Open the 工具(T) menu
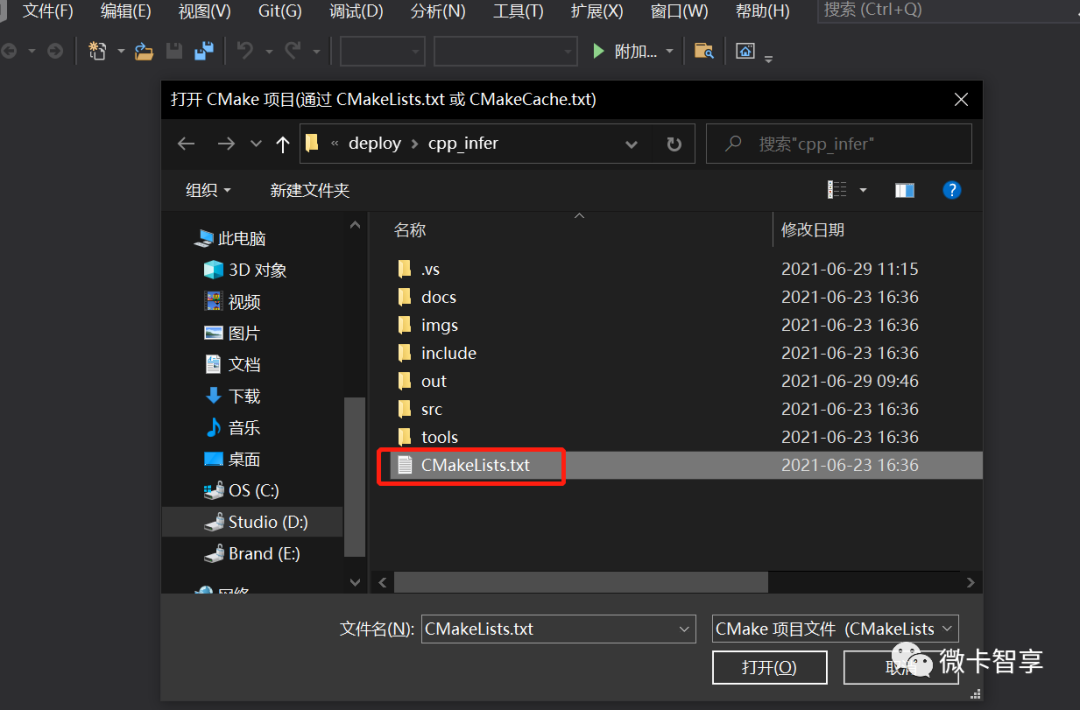 click(518, 11)
